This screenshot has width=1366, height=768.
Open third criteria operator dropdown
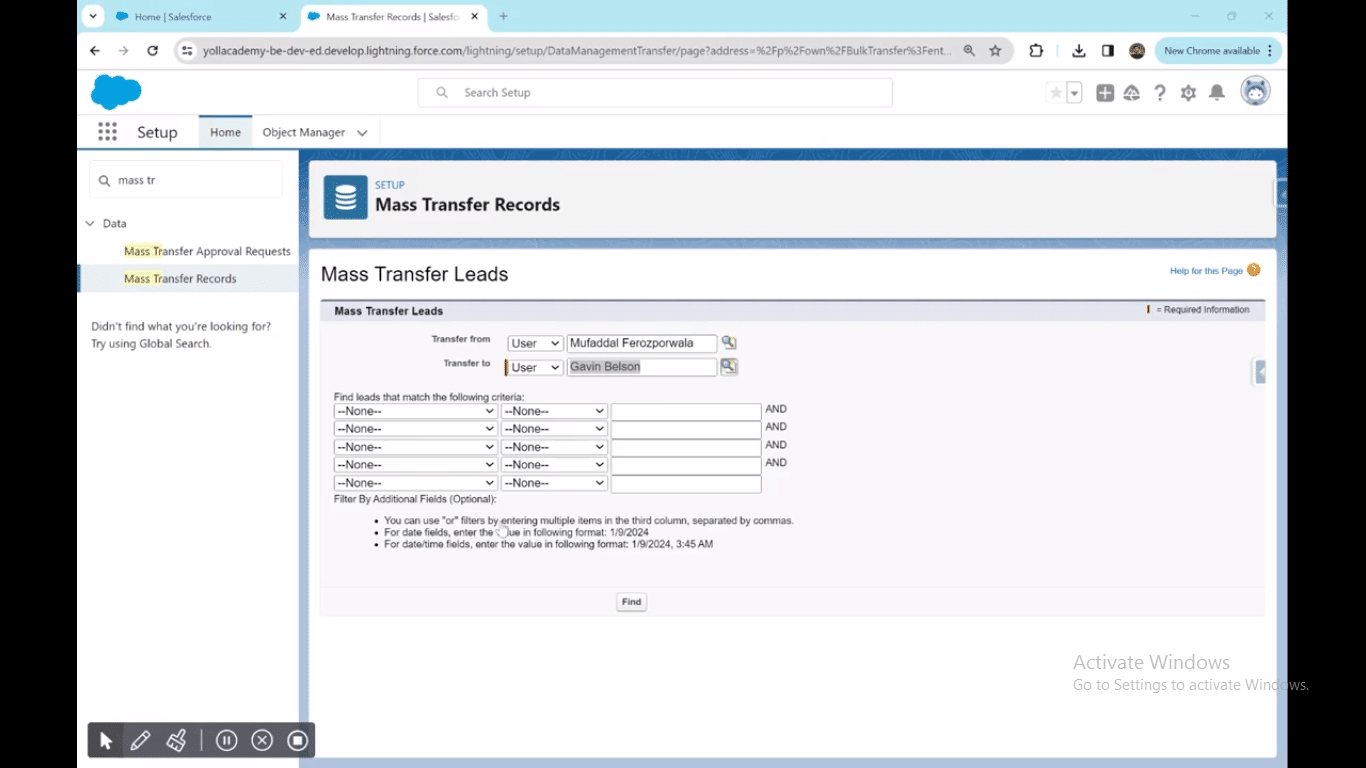[x=554, y=447]
